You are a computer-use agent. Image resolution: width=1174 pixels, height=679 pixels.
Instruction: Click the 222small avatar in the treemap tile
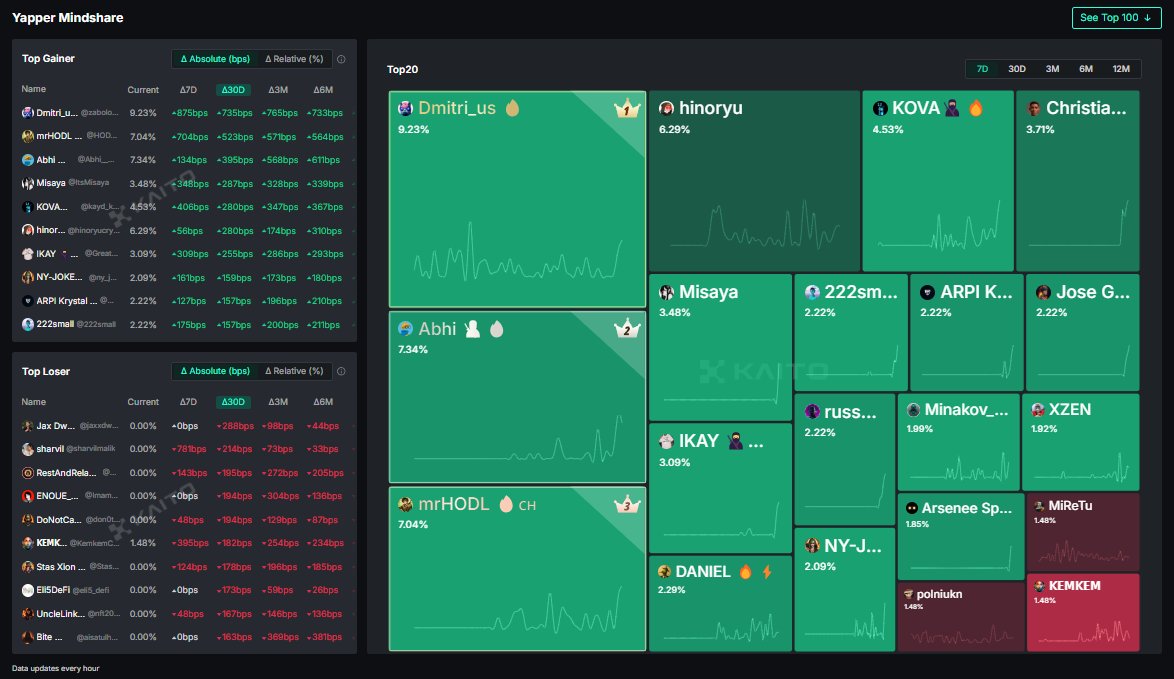[x=812, y=292]
